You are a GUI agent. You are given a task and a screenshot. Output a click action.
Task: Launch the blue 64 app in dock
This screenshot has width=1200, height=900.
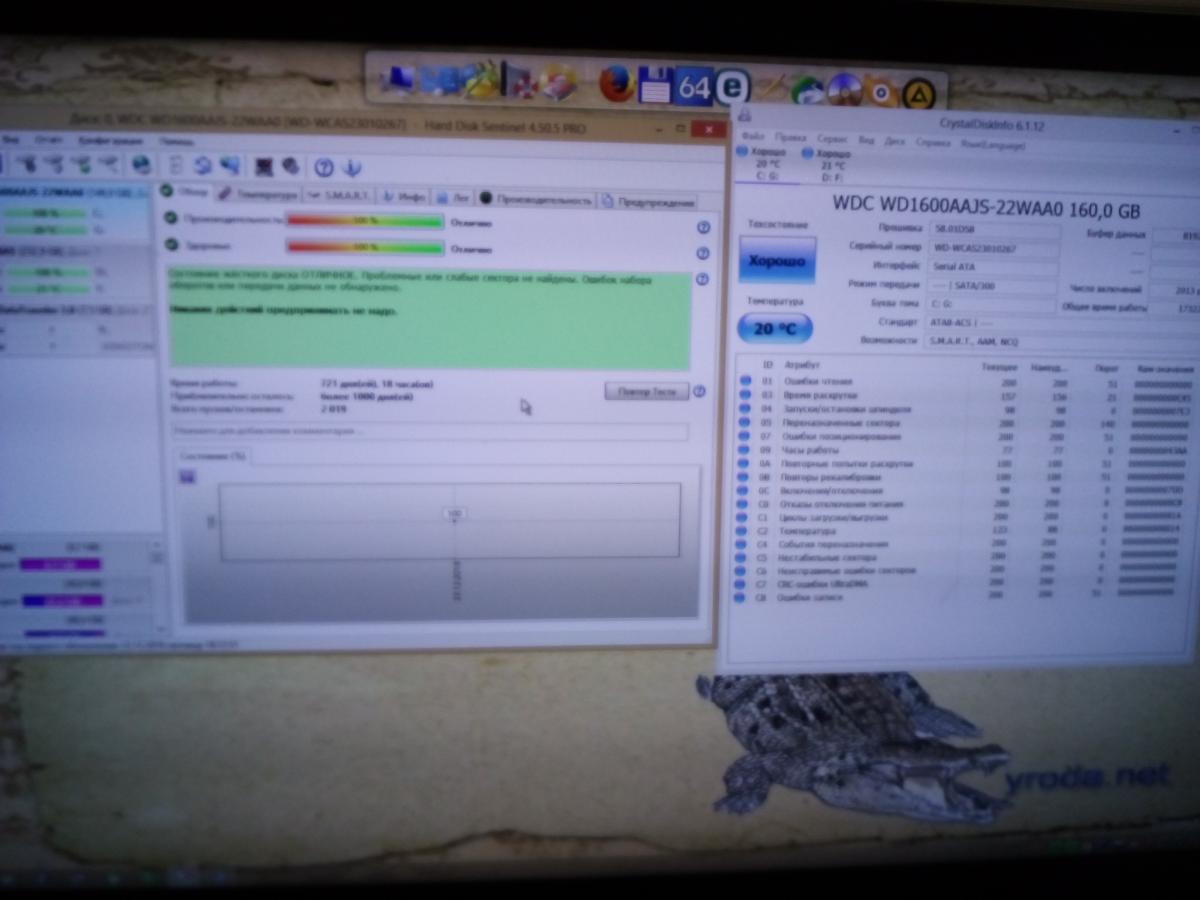pyautogui.click(x=693, y=86)
